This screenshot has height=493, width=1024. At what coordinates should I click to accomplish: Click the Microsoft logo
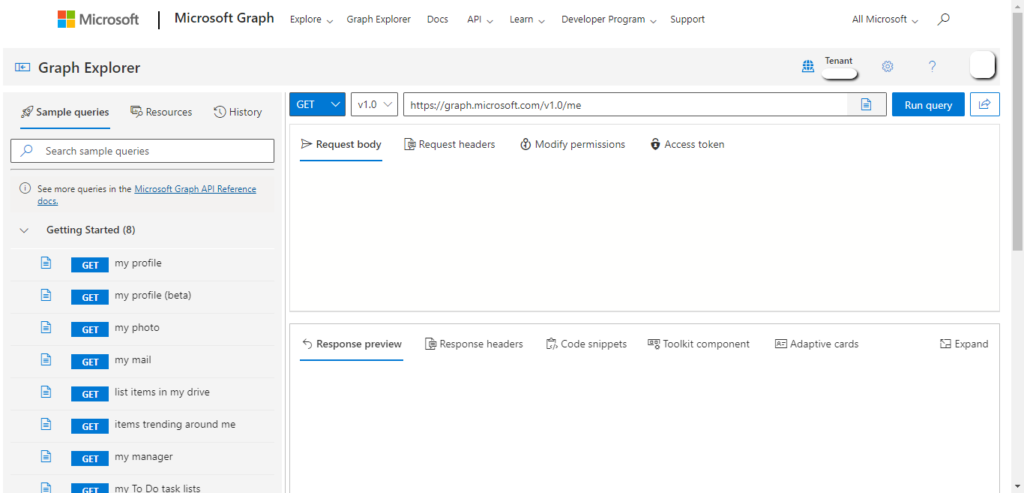(98, 19)
